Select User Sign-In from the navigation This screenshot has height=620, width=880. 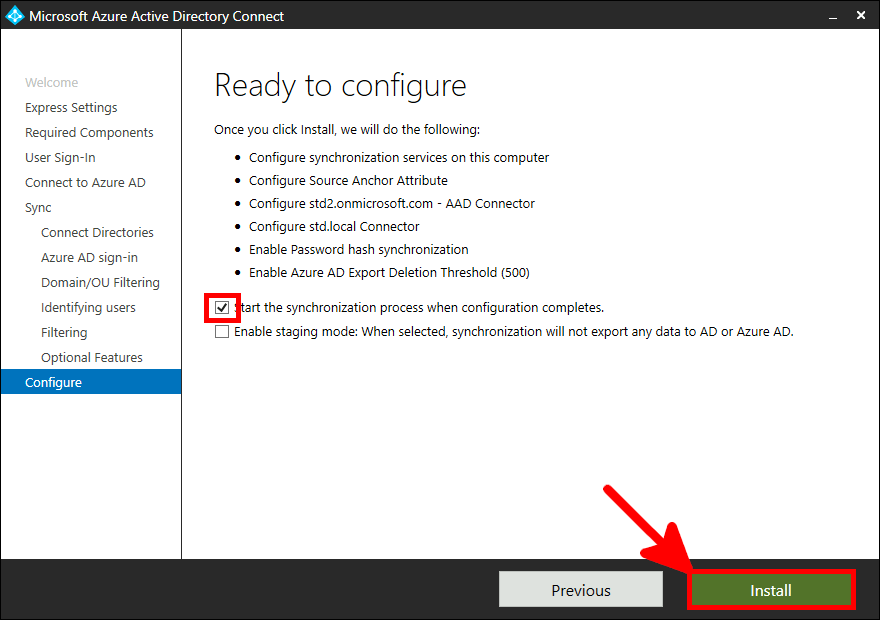click(x=59, y=157)
